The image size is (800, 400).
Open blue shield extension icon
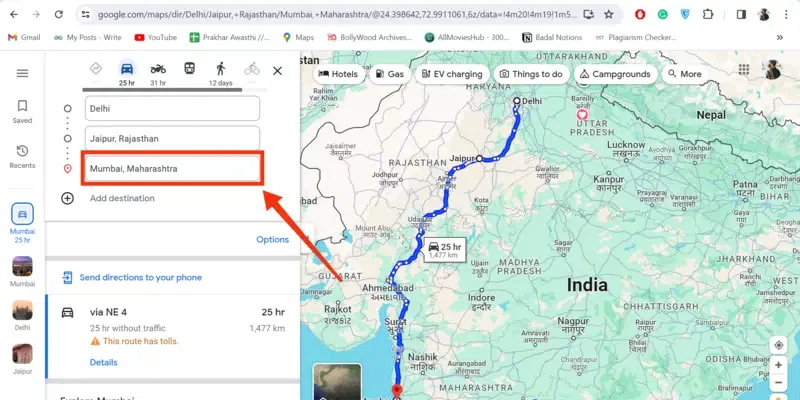pos(685,14)
